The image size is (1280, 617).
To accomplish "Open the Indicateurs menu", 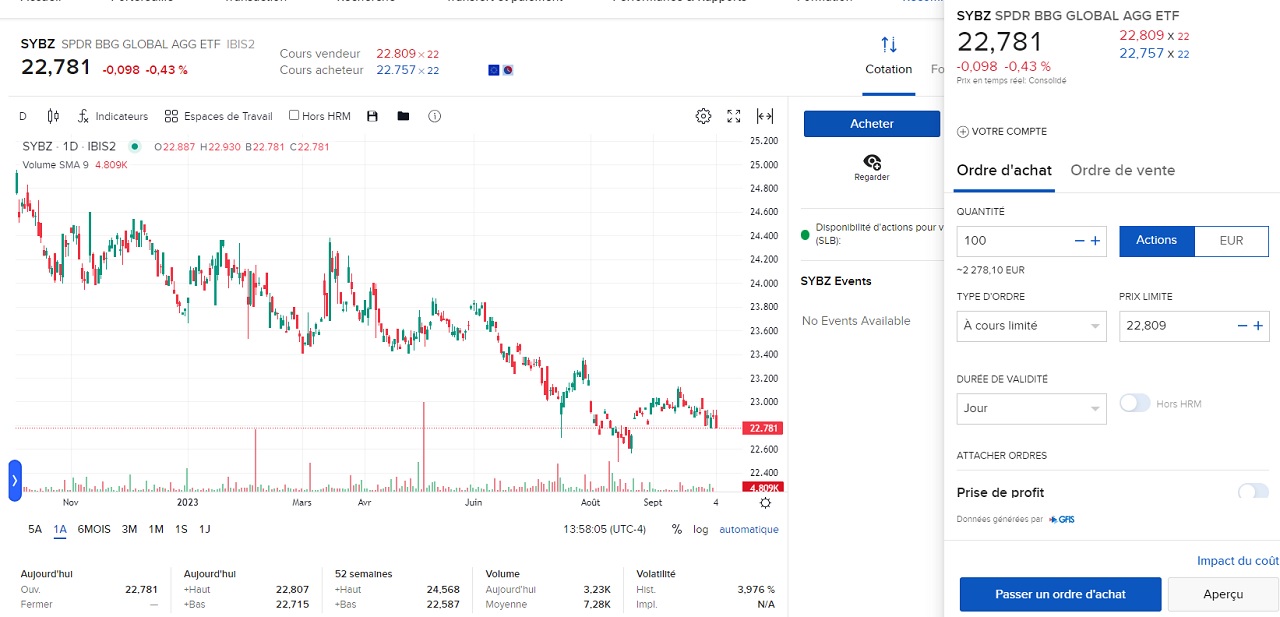I will tap(112, 116).
